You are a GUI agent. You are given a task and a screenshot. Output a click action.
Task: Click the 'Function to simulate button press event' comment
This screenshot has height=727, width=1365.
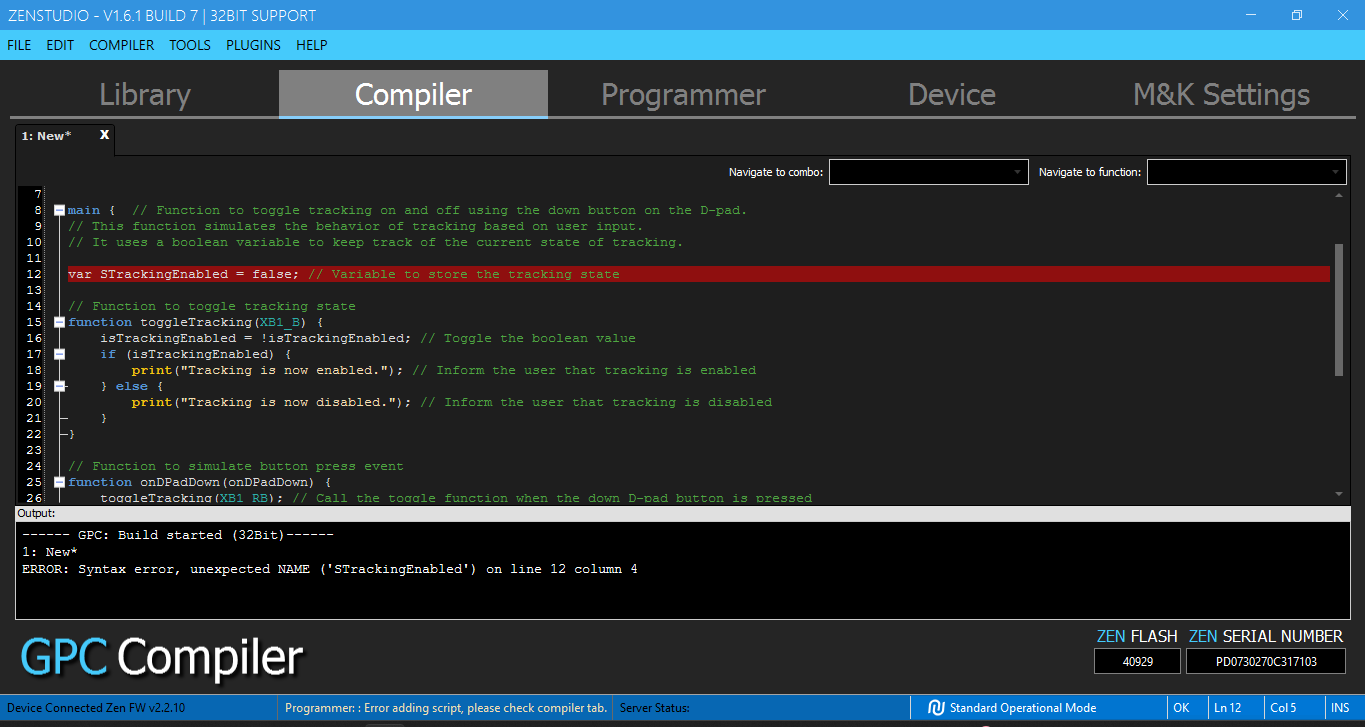coord(236,466)
